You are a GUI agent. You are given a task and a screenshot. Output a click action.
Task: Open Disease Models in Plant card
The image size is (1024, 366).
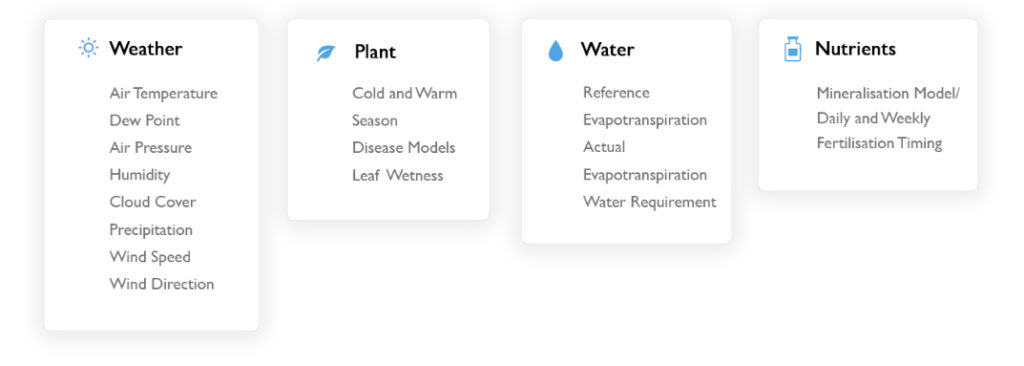click(404, 148)
